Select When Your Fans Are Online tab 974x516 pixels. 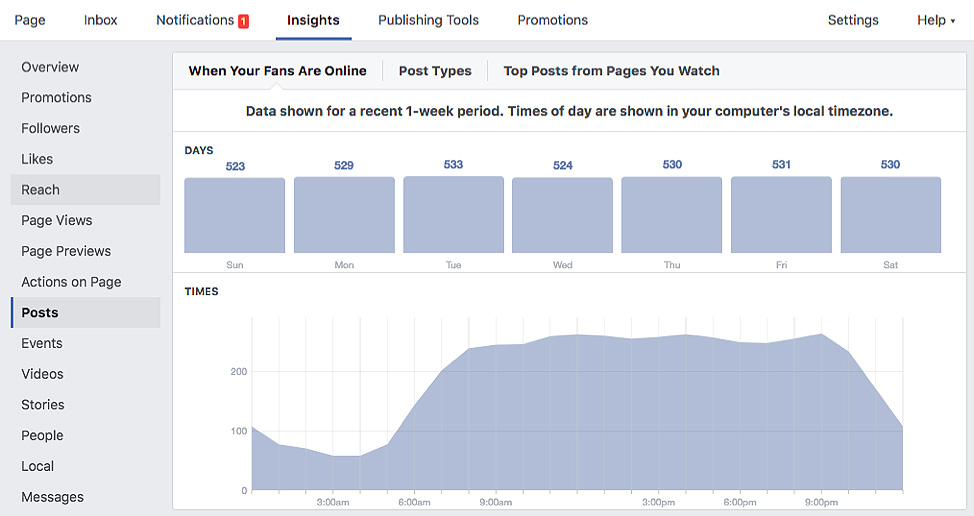[277, 71]
